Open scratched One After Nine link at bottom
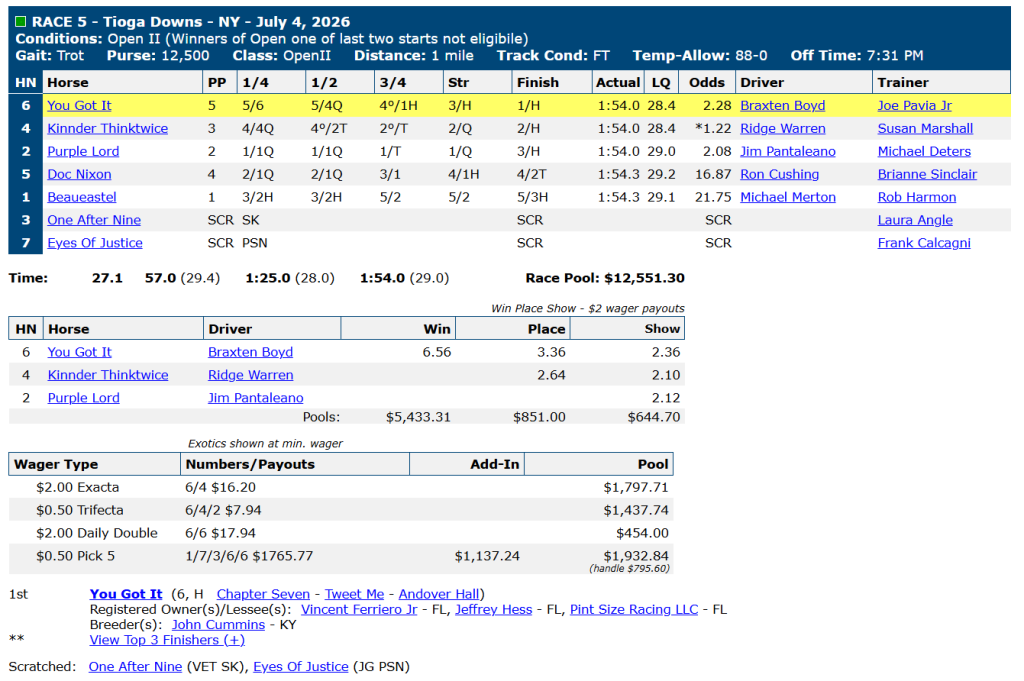The width and height of the screenshot is (1024, 681). click(x=135, y=667)
